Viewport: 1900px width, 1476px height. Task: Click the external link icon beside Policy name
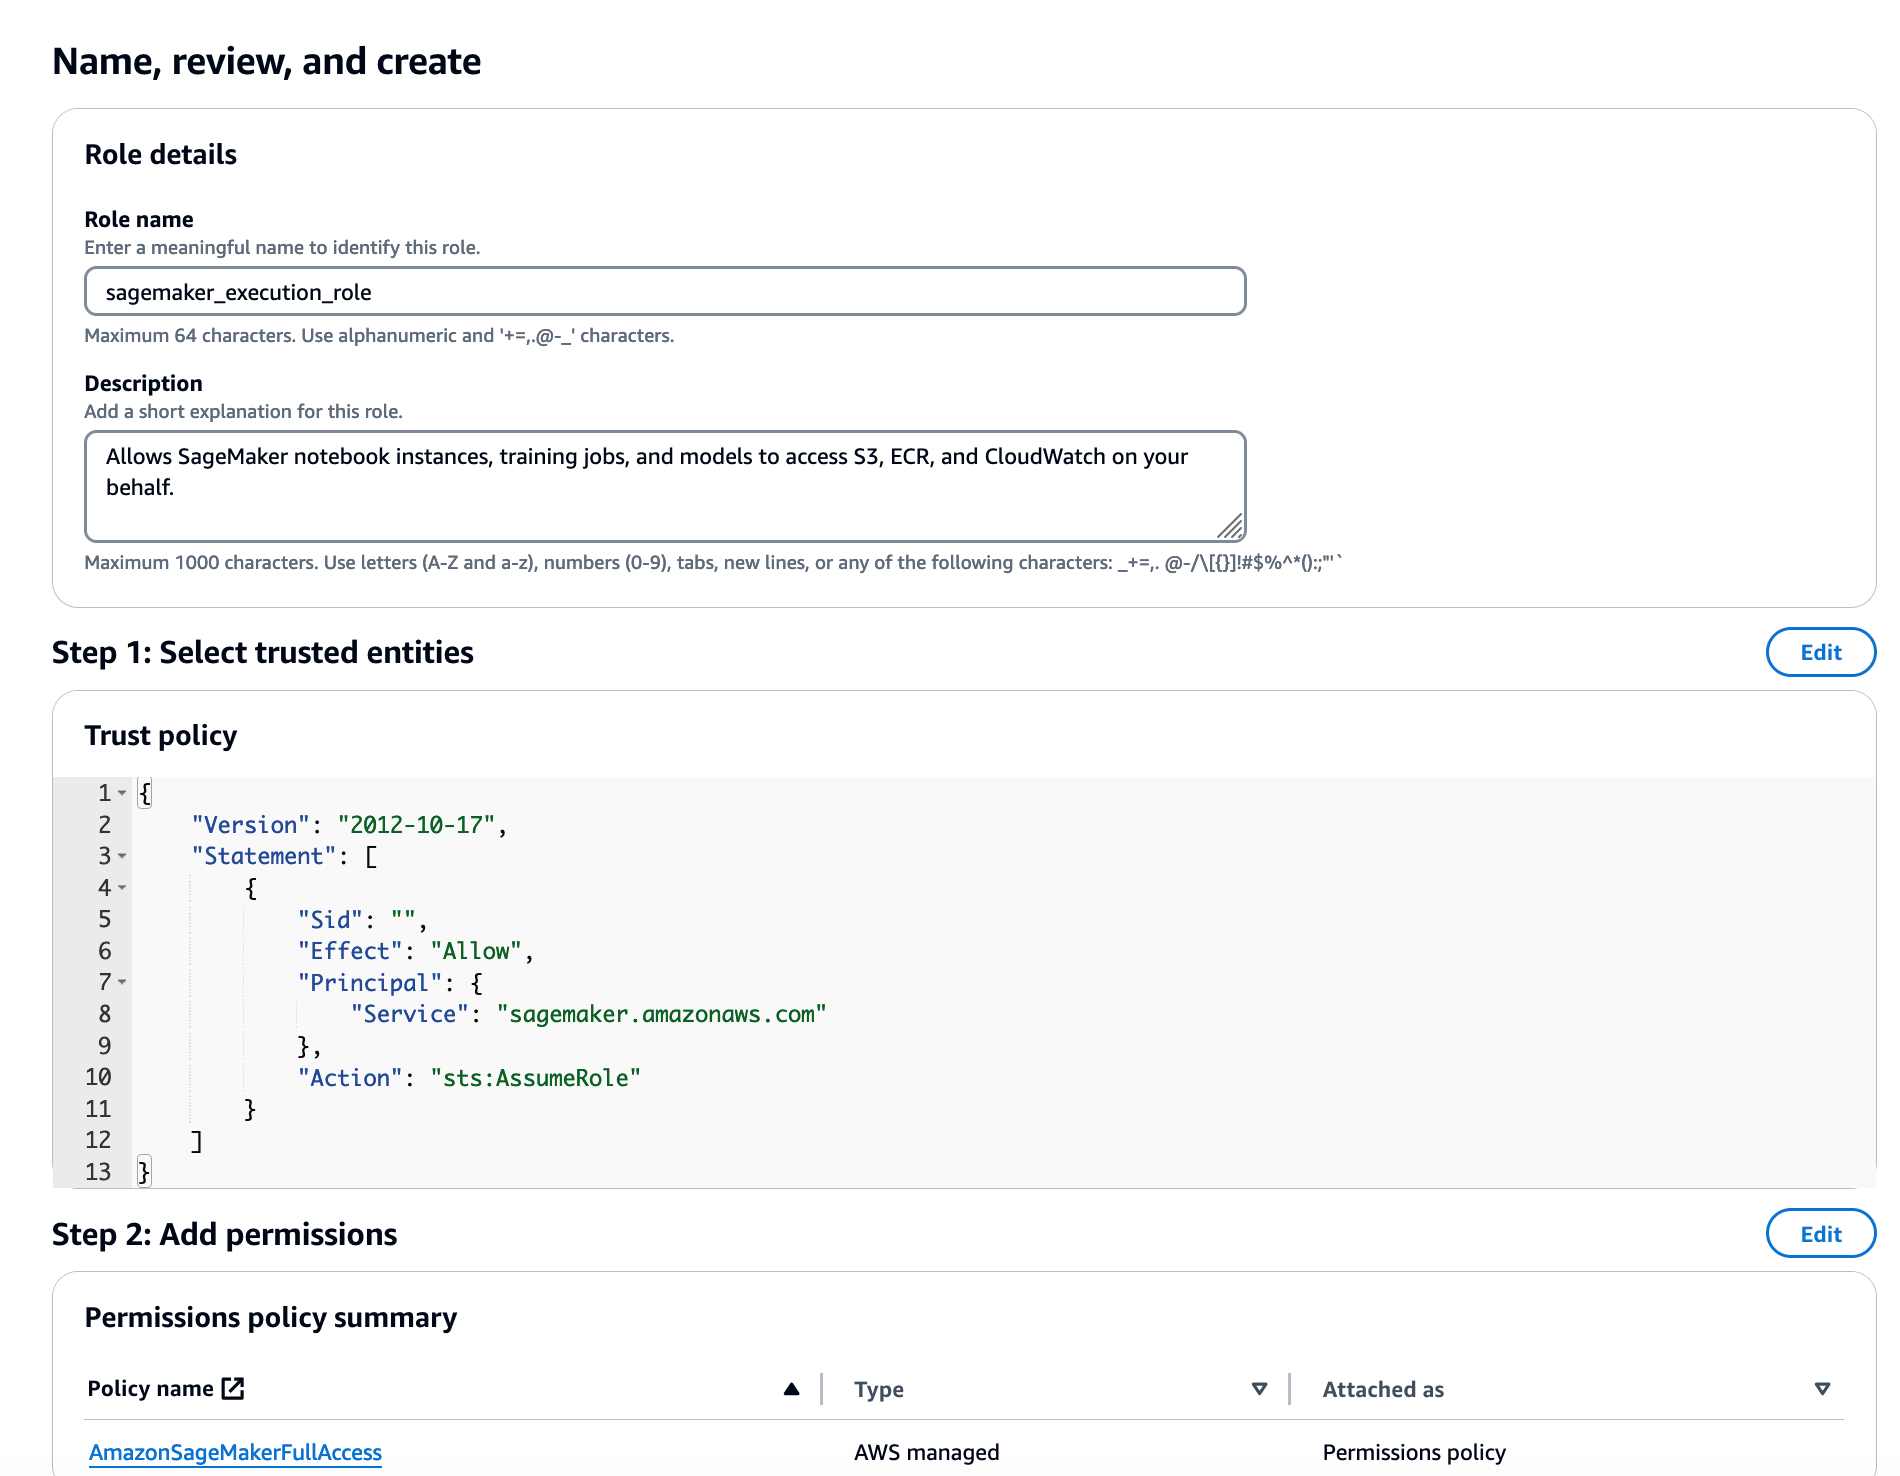pyautogui.click(x=233, y=1388)
